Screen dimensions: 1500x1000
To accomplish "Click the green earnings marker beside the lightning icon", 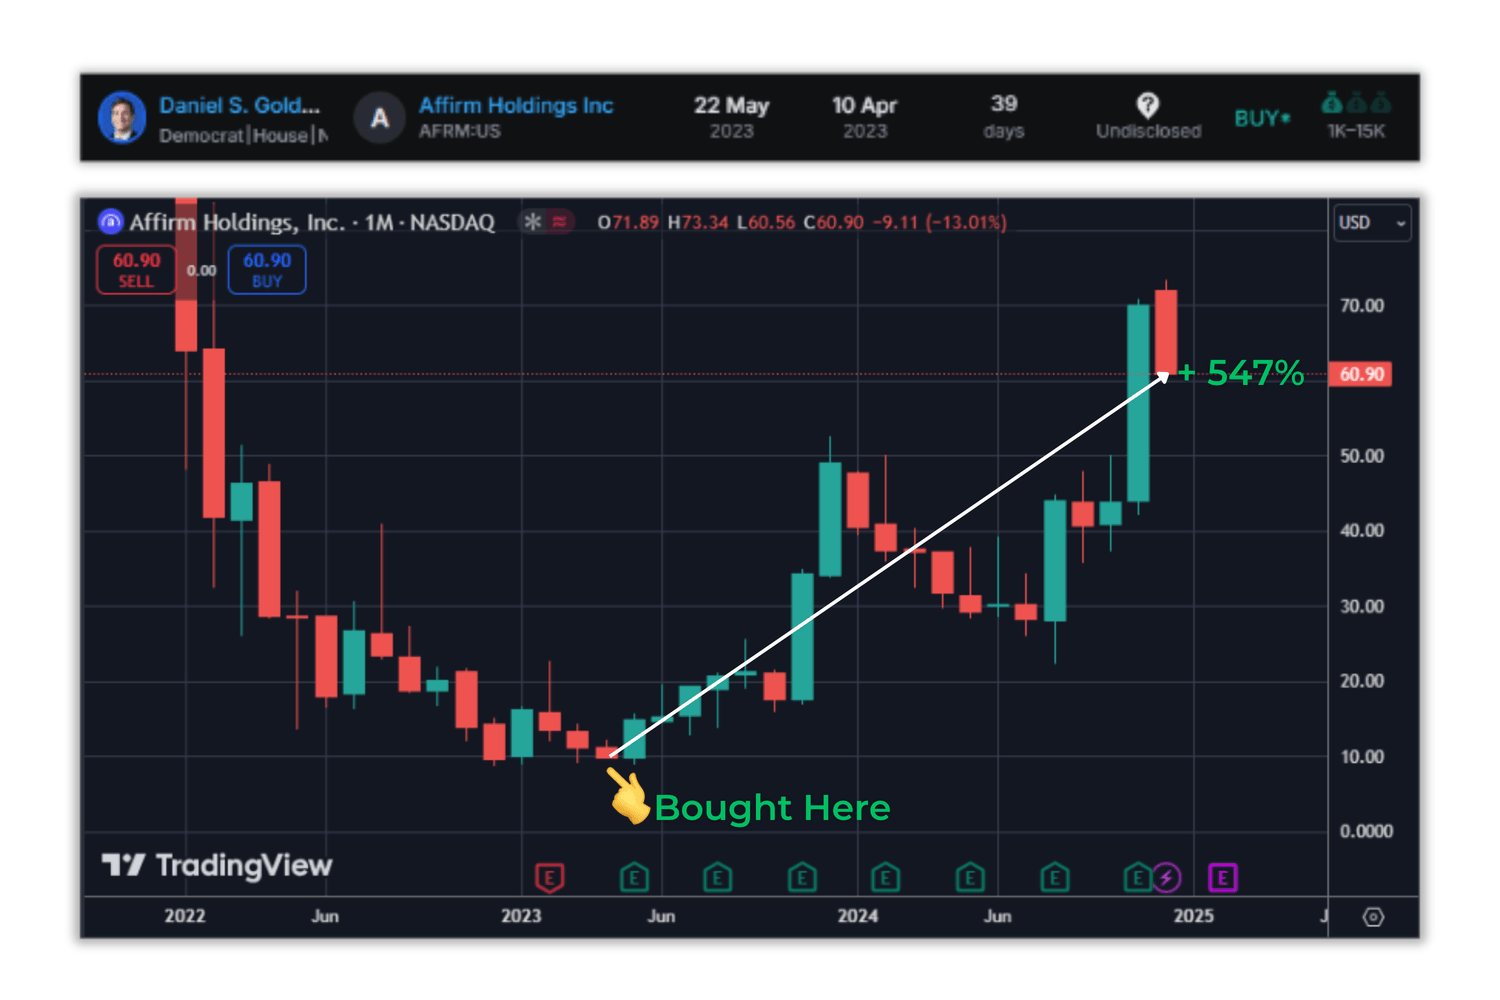I will click(1136, 877).
